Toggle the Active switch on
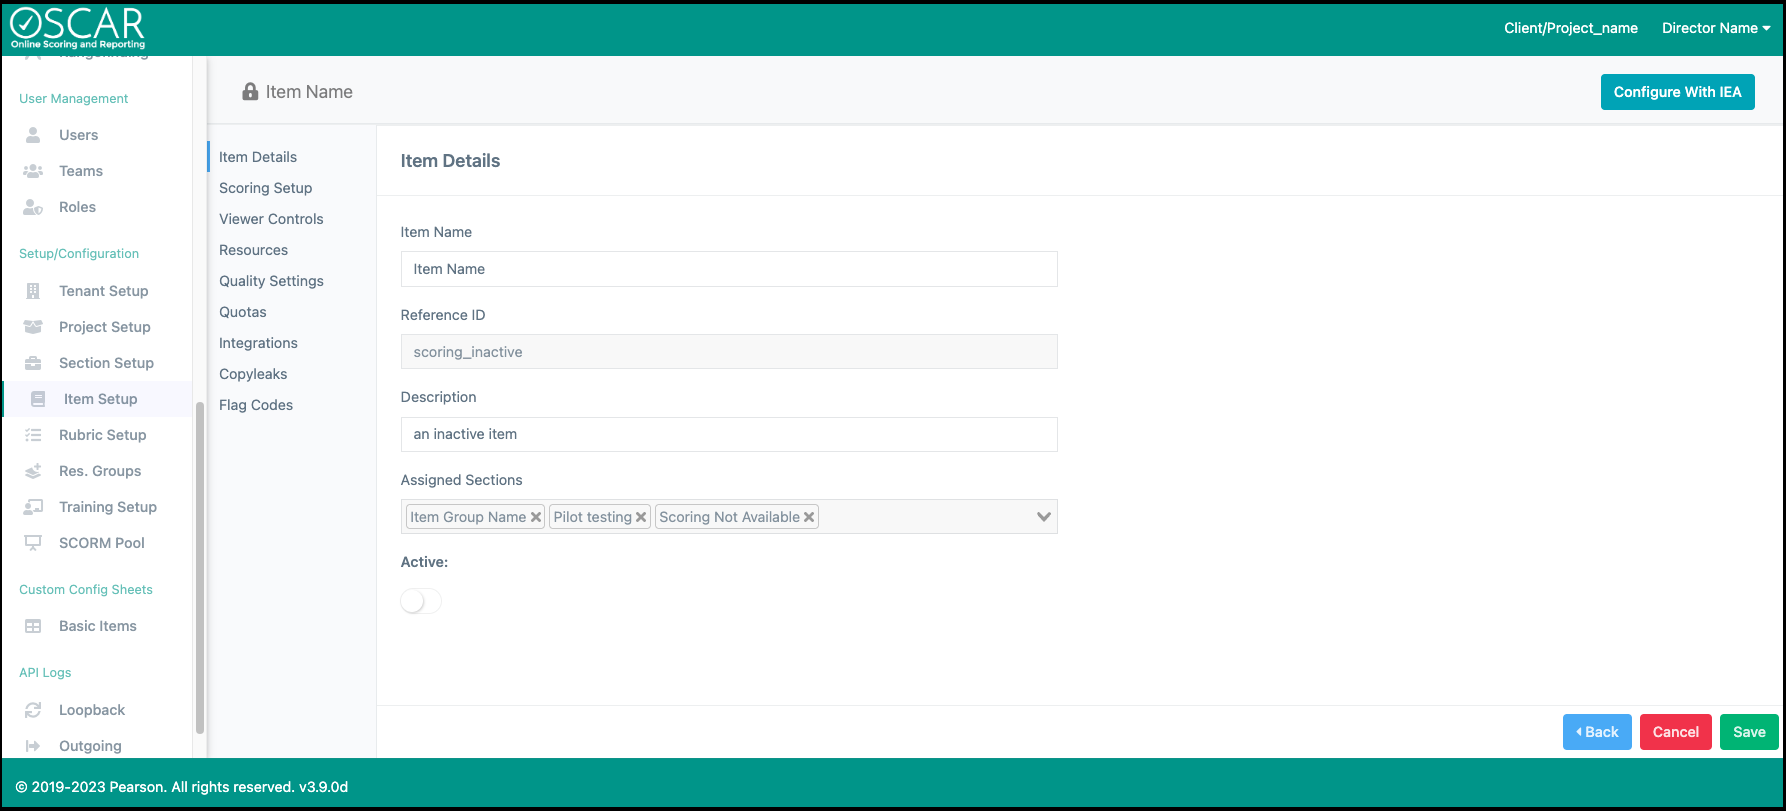Screen dimensions: 1786x811 420,601
